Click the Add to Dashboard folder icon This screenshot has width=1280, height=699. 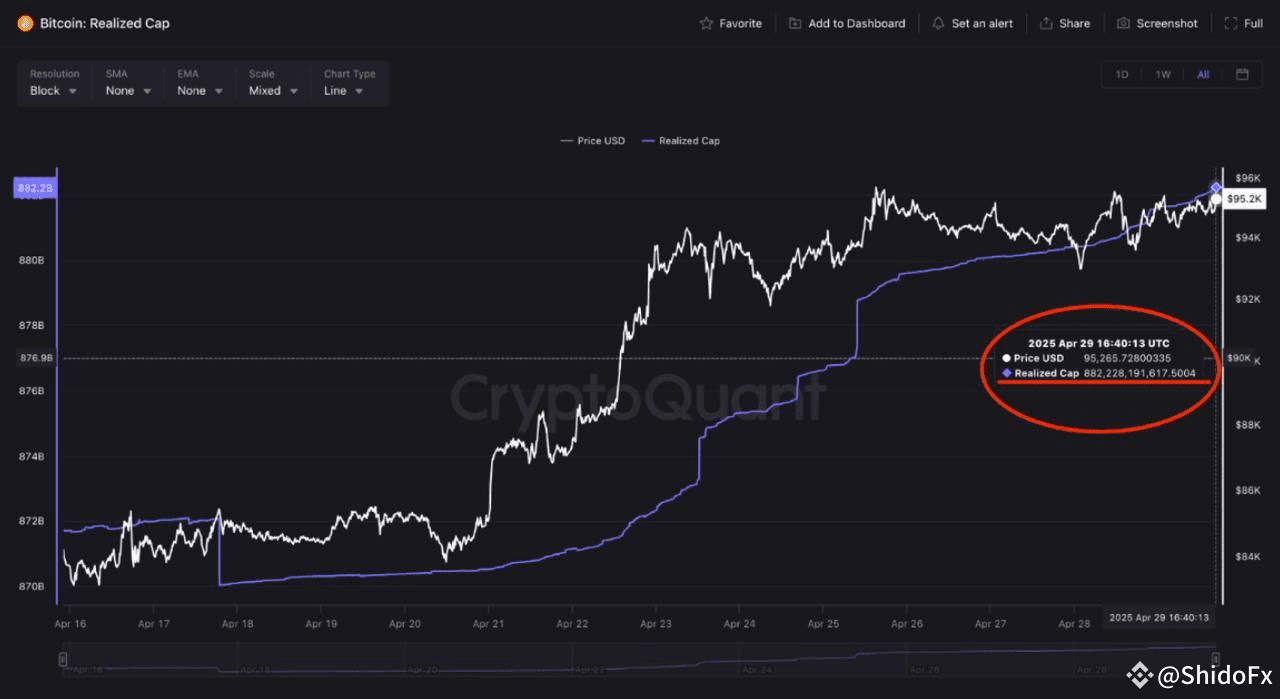(795, 23)
